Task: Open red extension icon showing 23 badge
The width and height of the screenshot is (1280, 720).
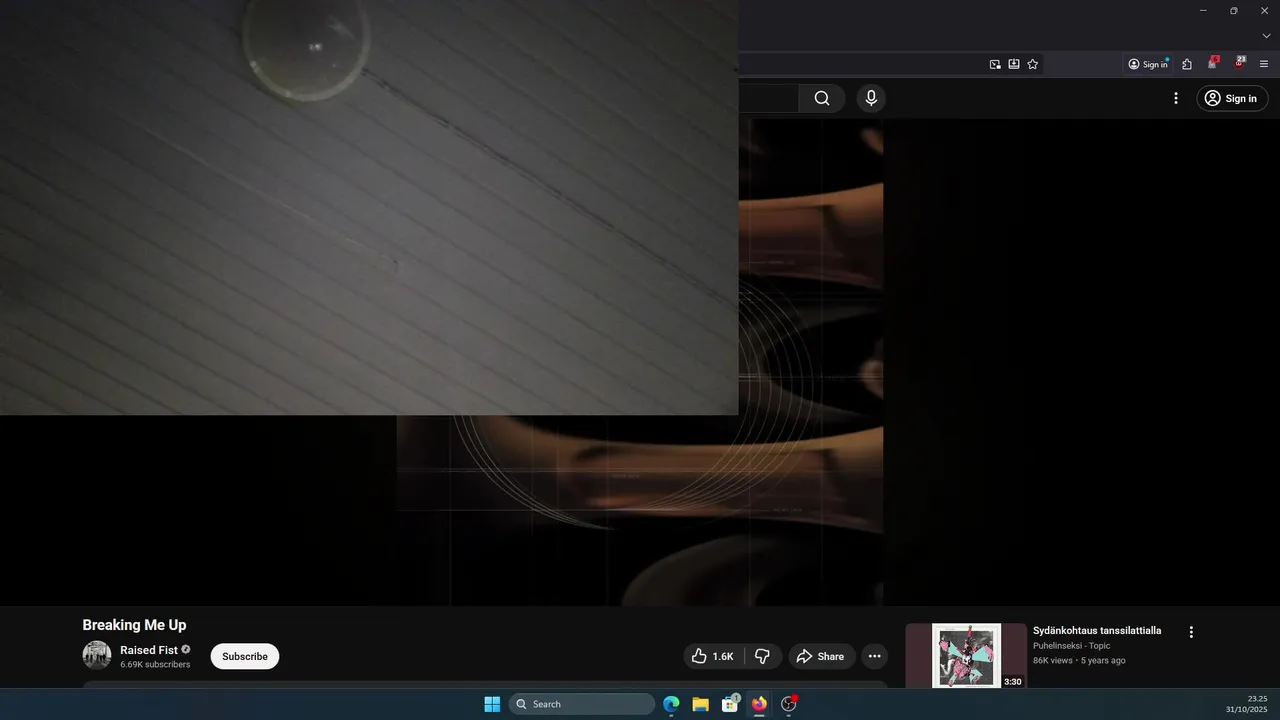Action: click(1239, 63)
